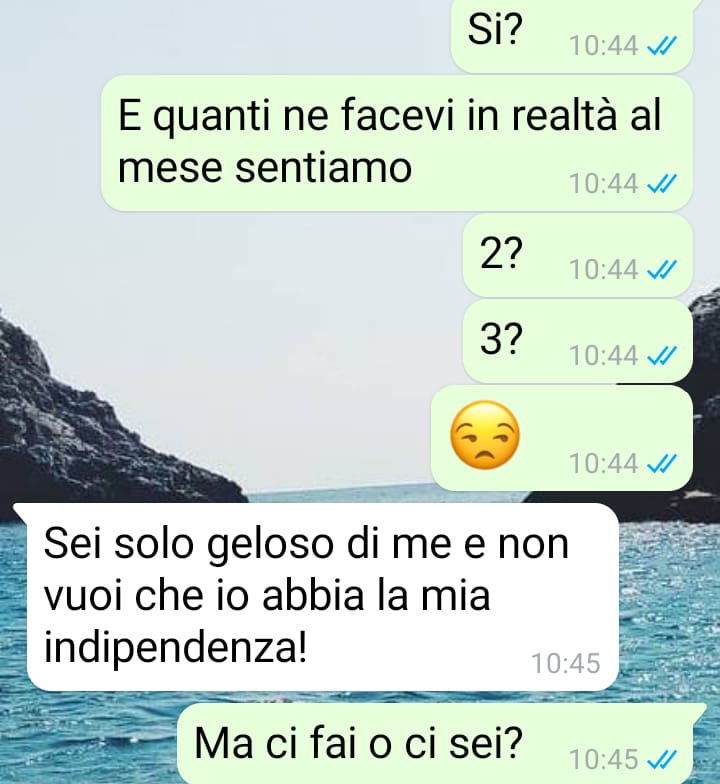Screen dimensions: 720x784
Task: Tap the blue double check beside '2?'
Action: click(662, 270)
